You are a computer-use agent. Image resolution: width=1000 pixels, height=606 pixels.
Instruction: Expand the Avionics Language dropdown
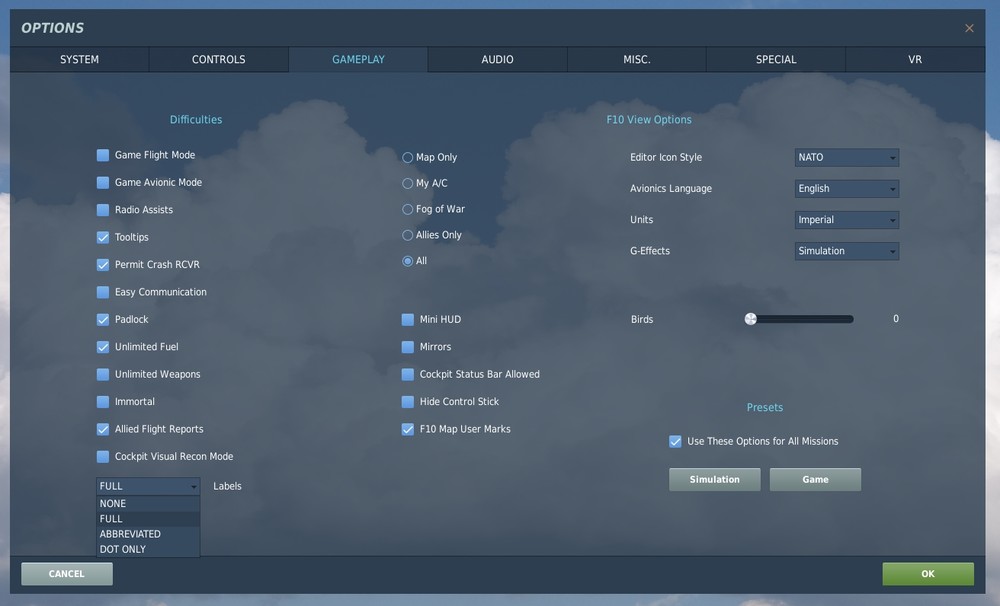pos(846,189)
